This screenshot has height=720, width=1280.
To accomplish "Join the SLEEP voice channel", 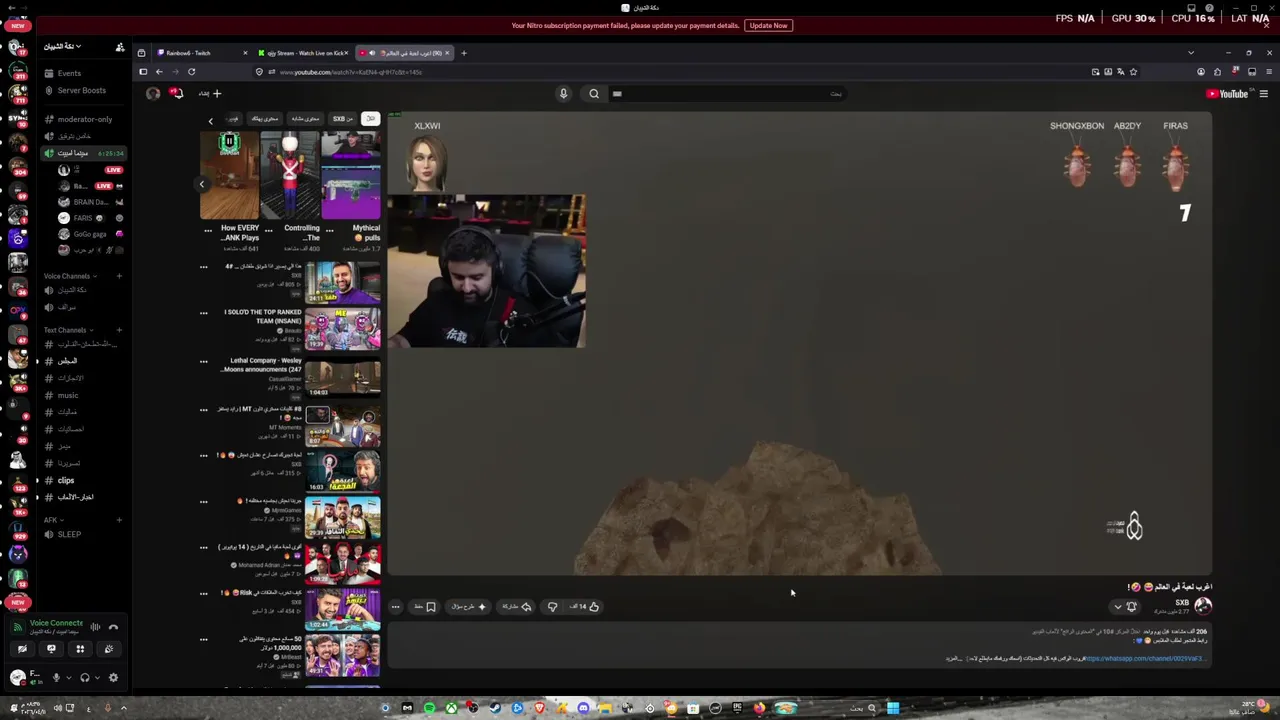I will (69, 535).
